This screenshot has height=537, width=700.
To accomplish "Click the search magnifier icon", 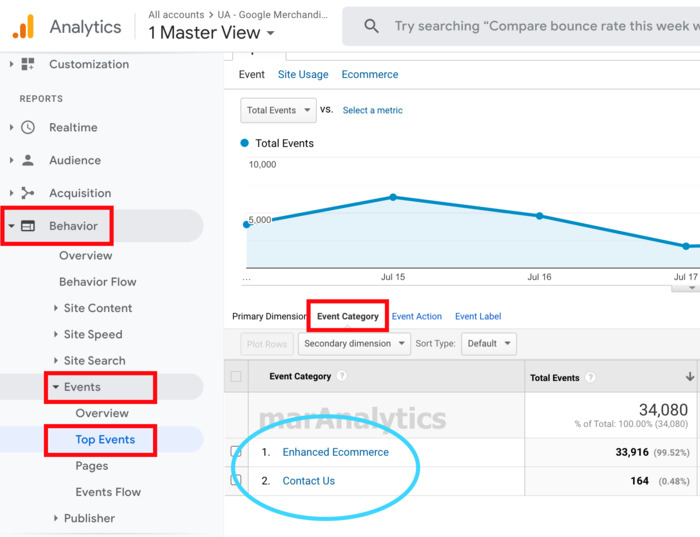I will pos(371,26).
